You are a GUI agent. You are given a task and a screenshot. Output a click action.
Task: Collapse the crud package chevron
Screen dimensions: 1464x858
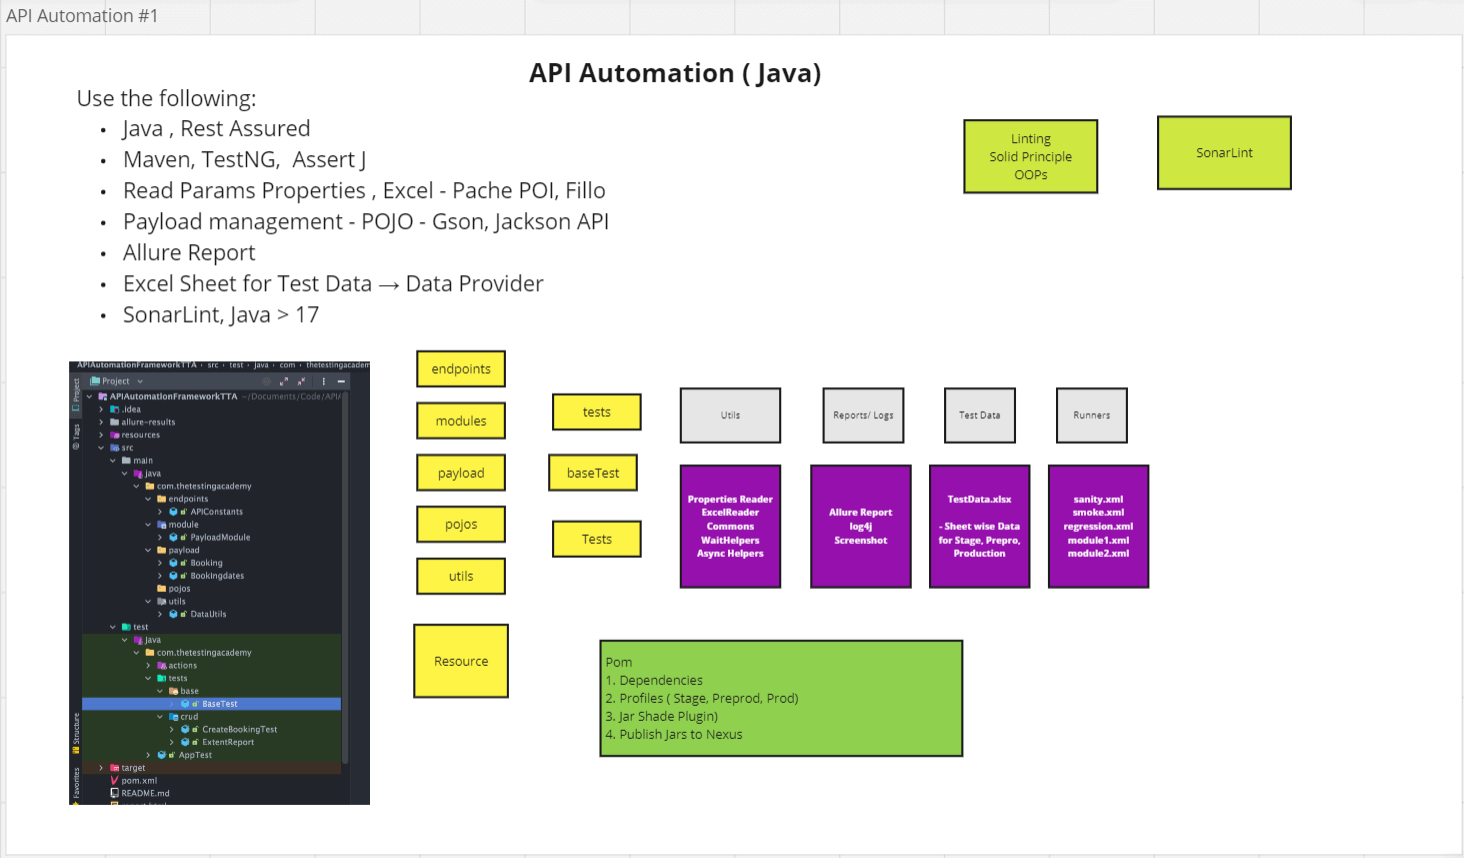(x=160, y=717)
